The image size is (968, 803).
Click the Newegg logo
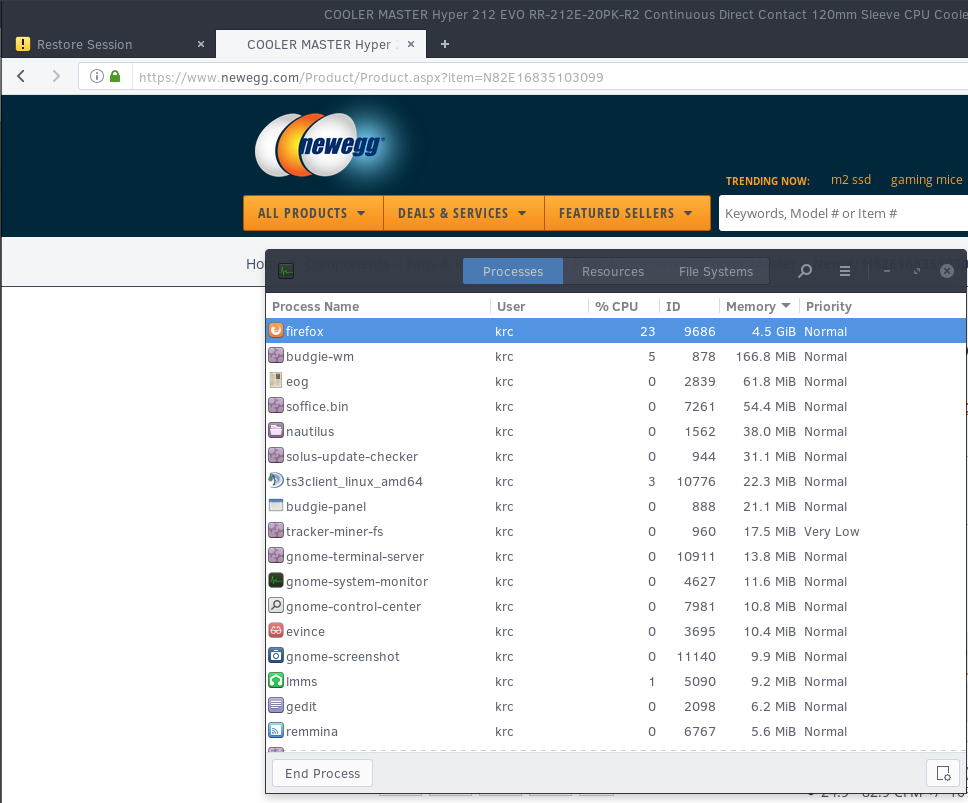tap(320, 146)
